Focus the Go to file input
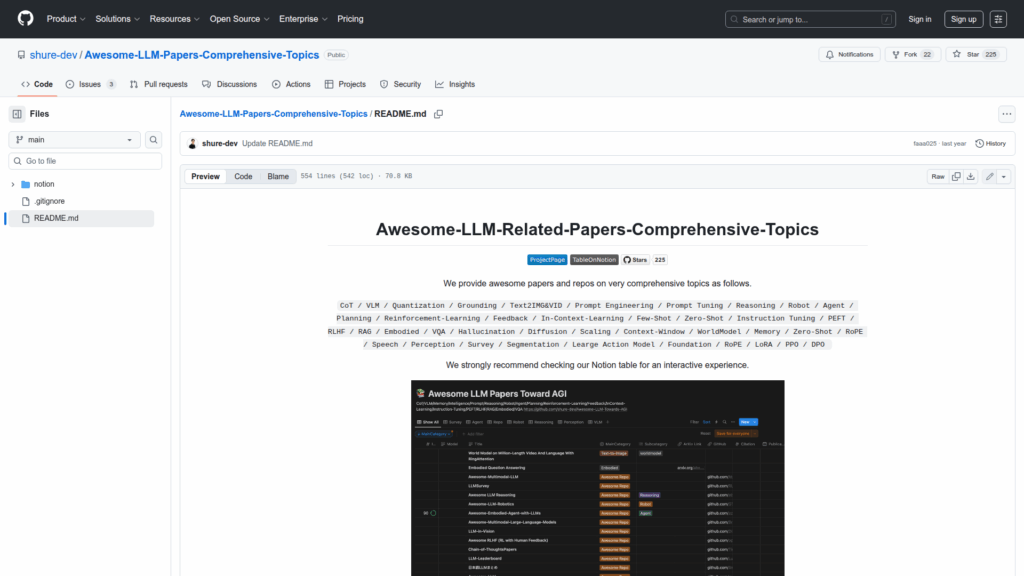This screenshot has height=576, width=1024. (x=85, y=161)
